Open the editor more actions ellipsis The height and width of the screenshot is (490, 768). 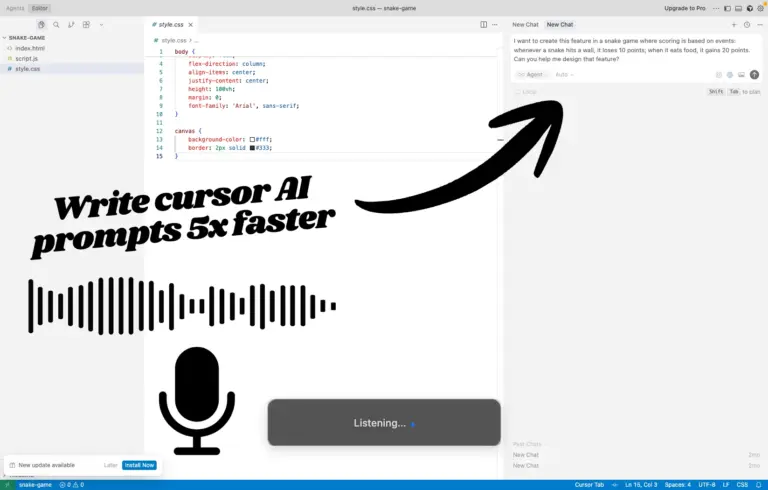coord(495,24)
